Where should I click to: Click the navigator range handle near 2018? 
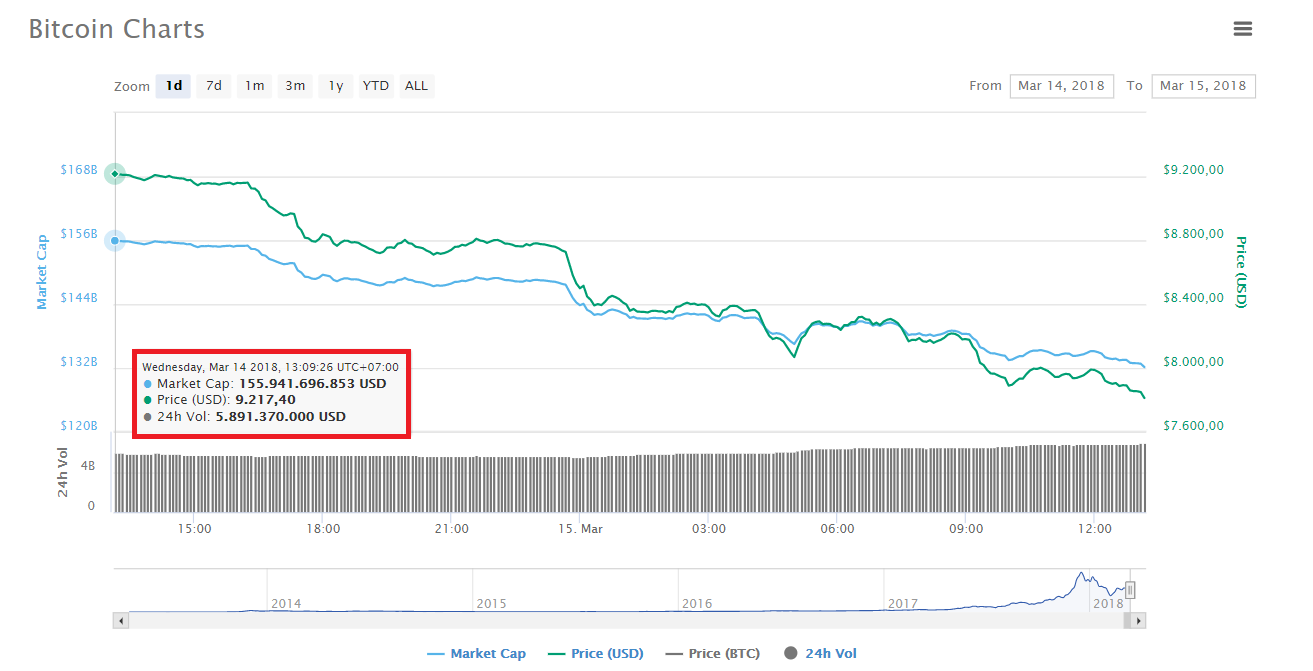click(x=1130, y=591)
